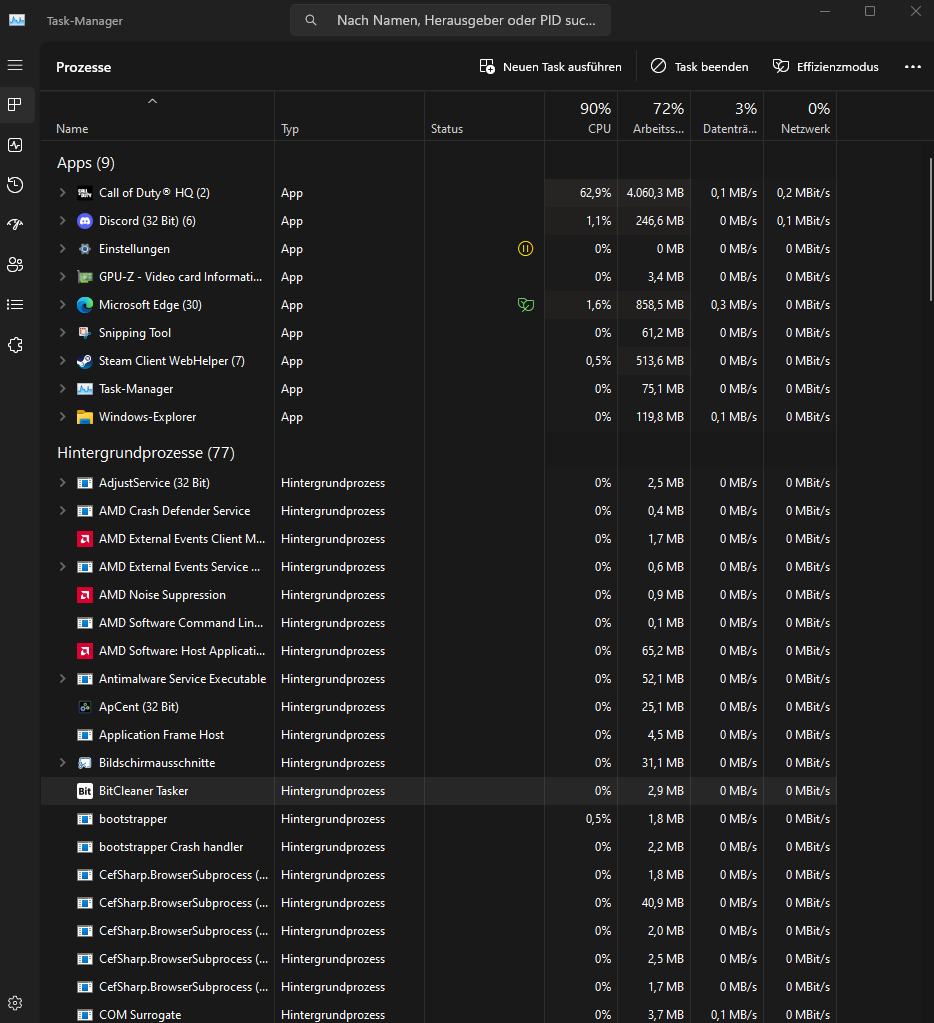Click the ApCent (32 Bit) icon
Viewport: 934px width, 1023px height.
pyautogui.click(x=85, y=707)
